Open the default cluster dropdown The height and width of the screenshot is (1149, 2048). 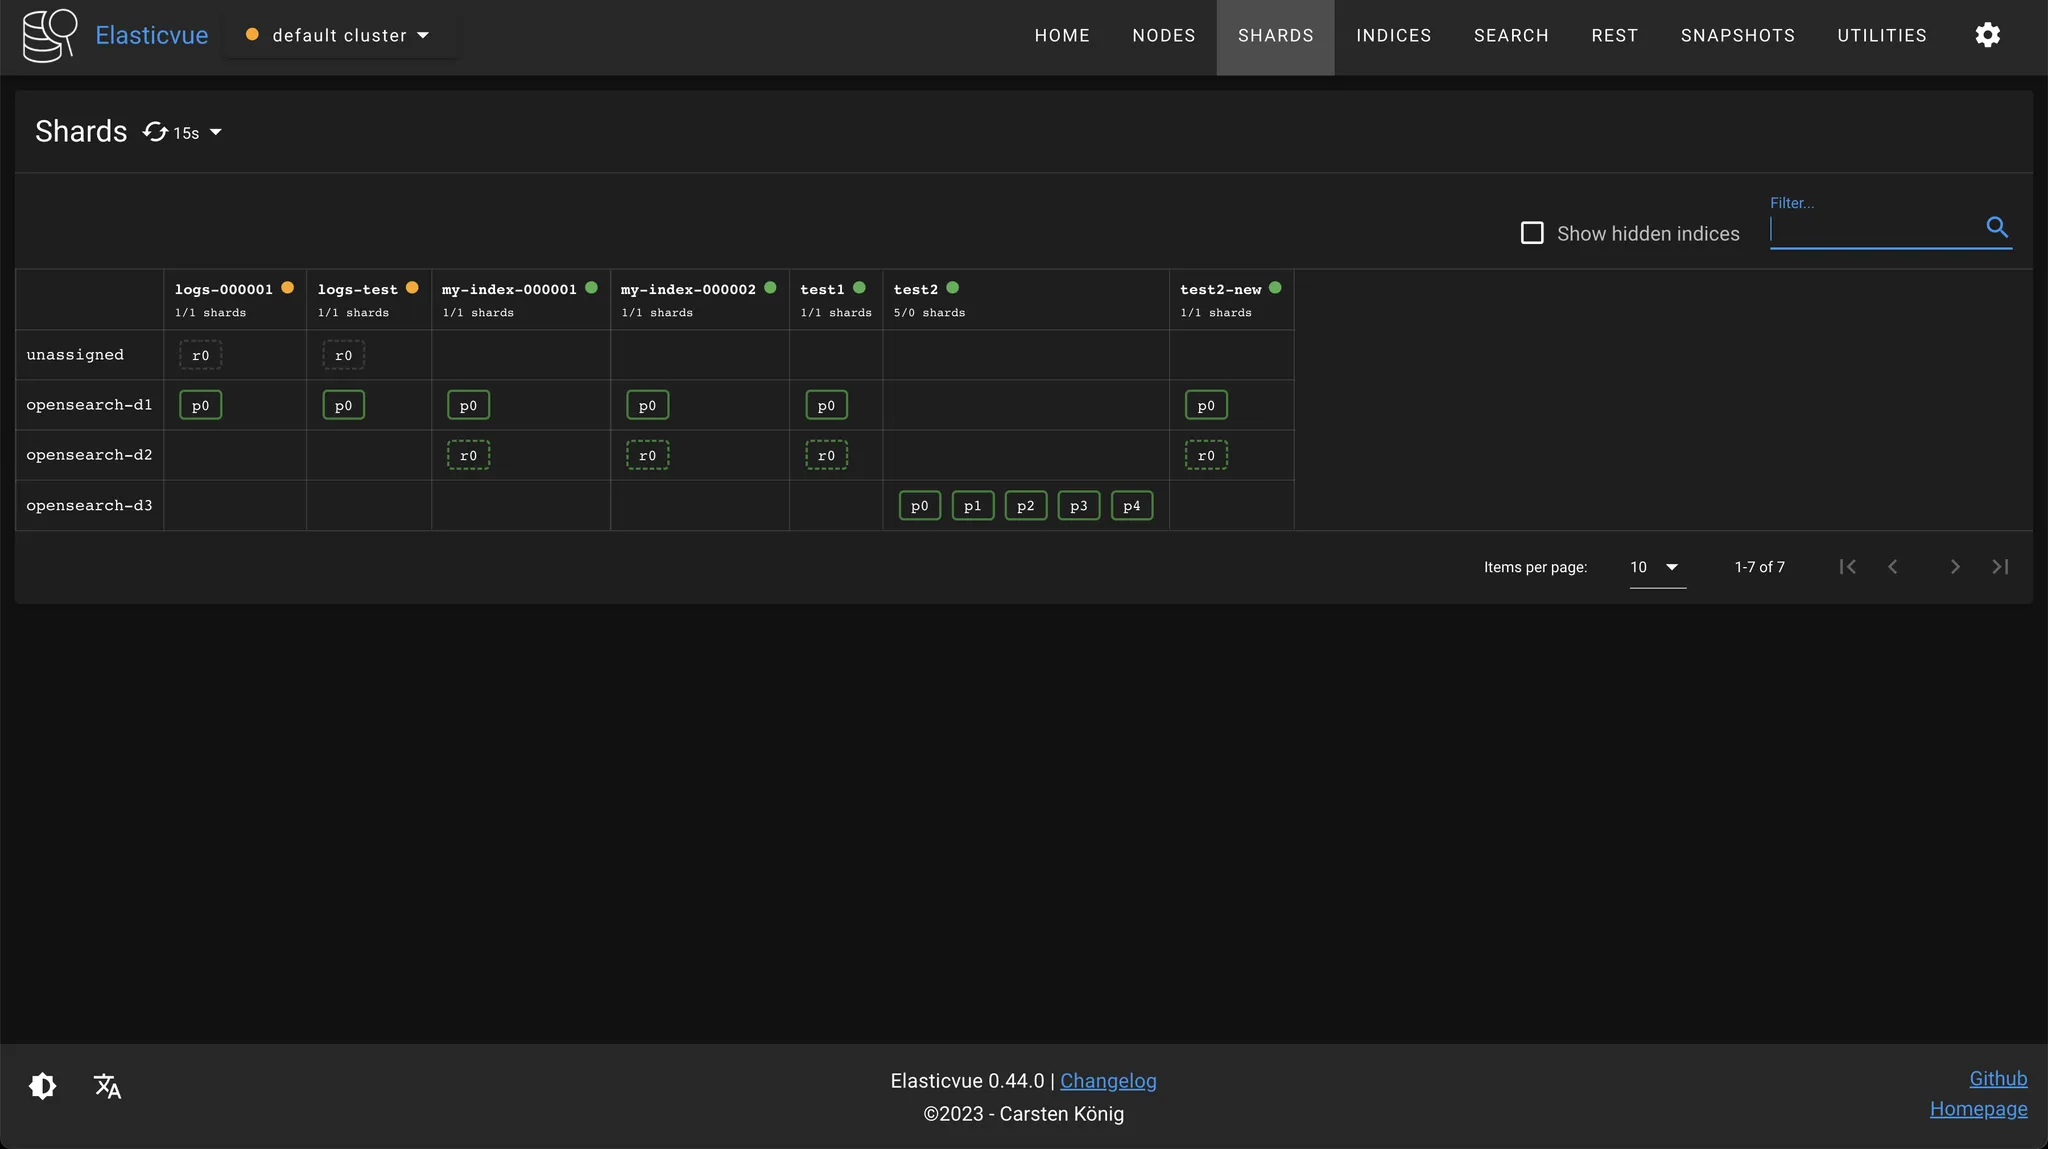pos(341,35)
